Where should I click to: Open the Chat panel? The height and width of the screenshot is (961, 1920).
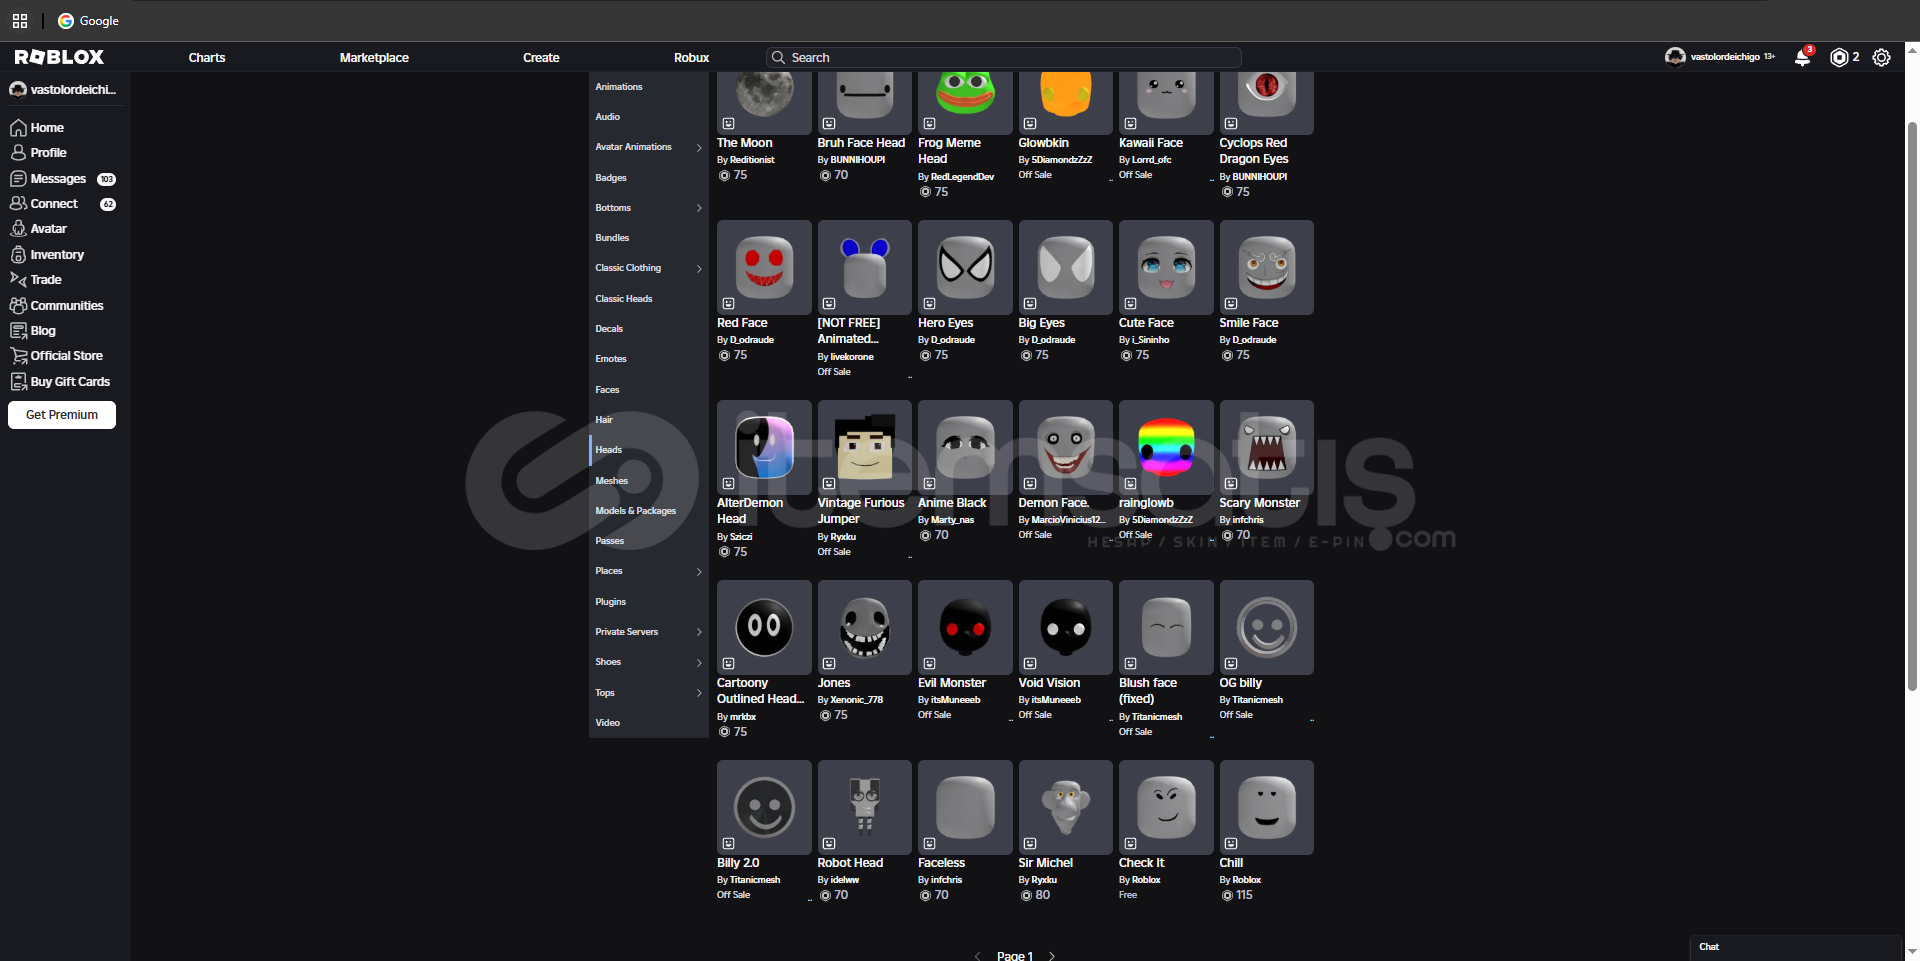click(1795, 947)
